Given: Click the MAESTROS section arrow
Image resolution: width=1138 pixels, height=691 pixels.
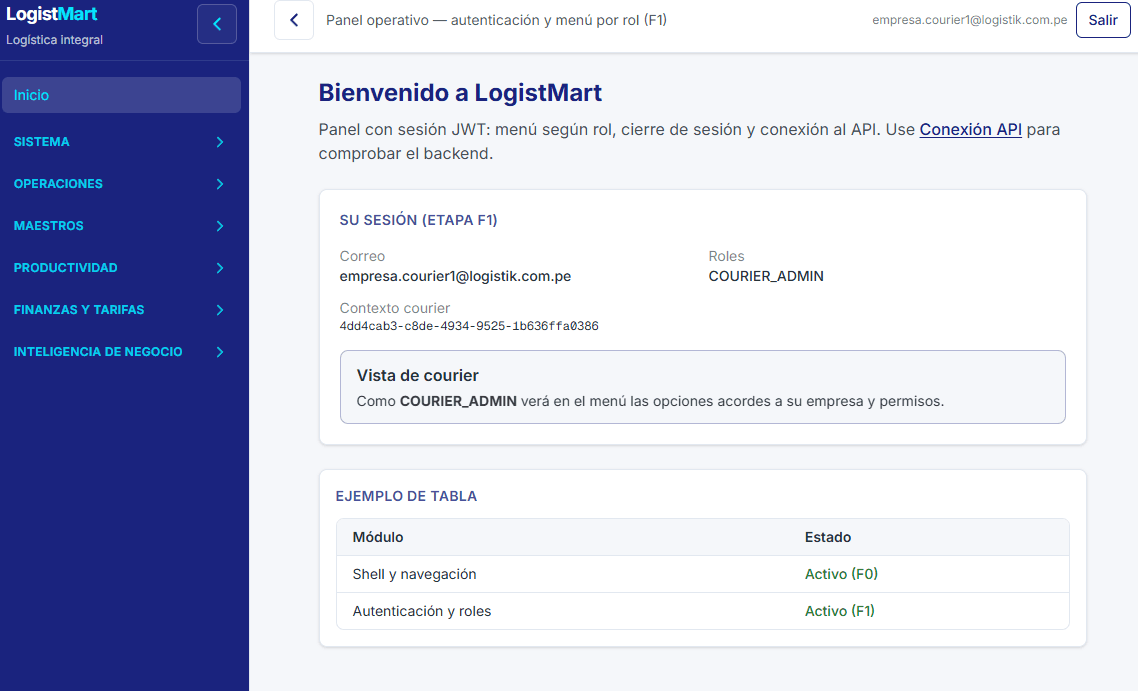Looking at the screenshot, I should point(219,226).
